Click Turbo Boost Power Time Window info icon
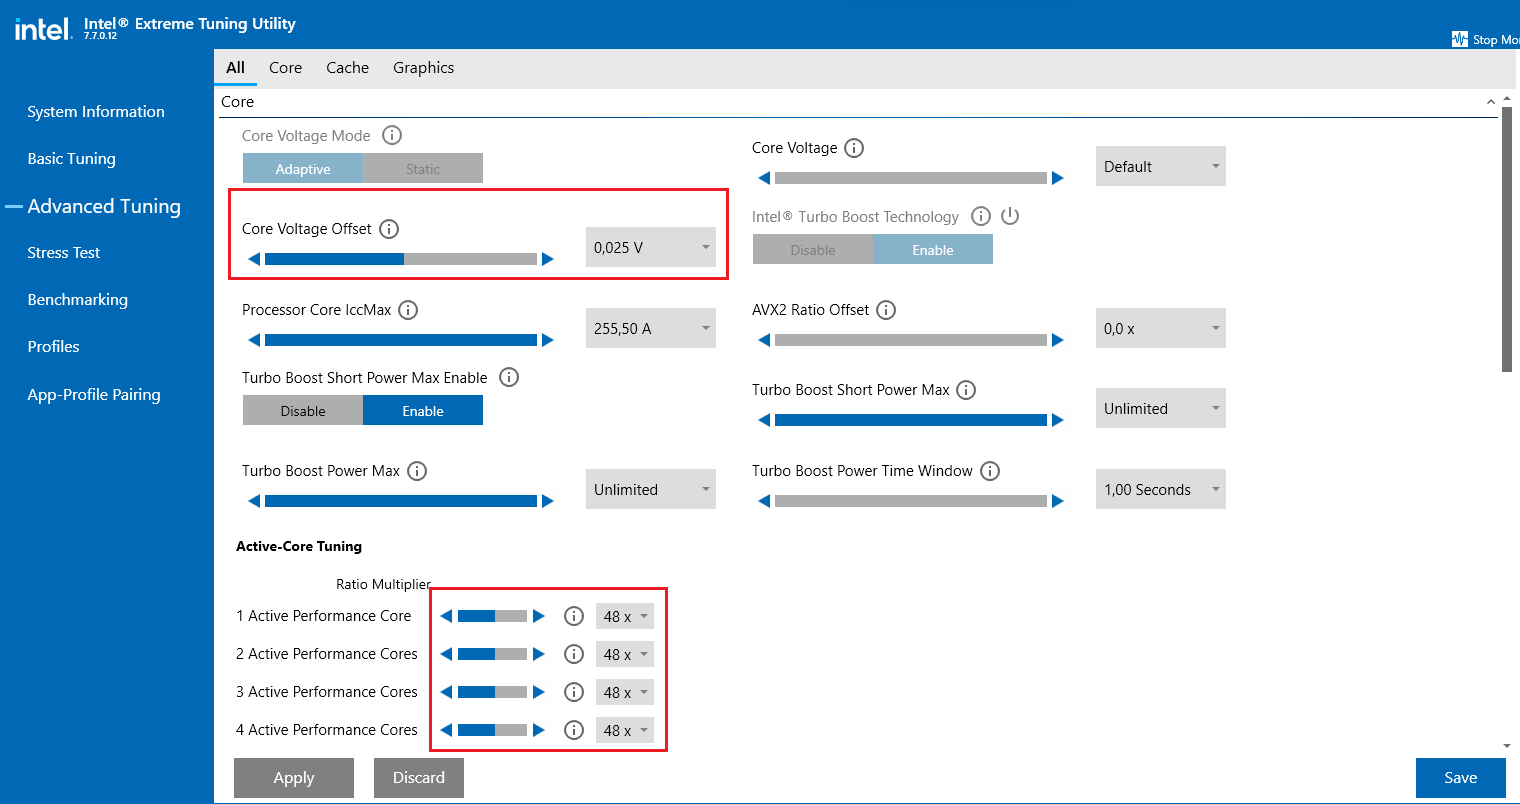The height and width of the screenshot is (804, 1520). pos(990,471)
